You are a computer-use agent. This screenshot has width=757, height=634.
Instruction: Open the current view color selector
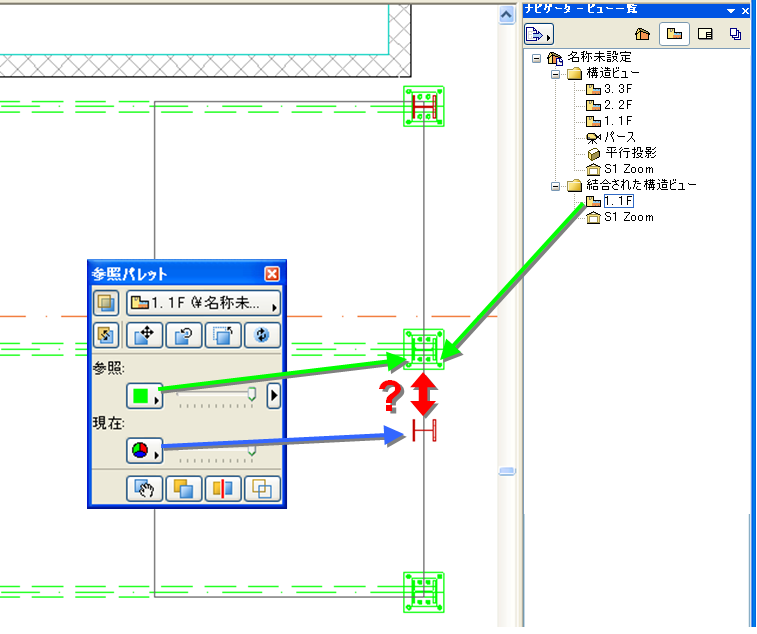(144, 451)
